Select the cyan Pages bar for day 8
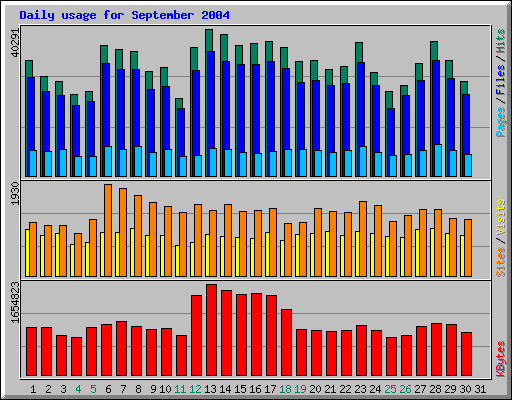512x400 pixels. pyautogui.click(x=138, y=161)
